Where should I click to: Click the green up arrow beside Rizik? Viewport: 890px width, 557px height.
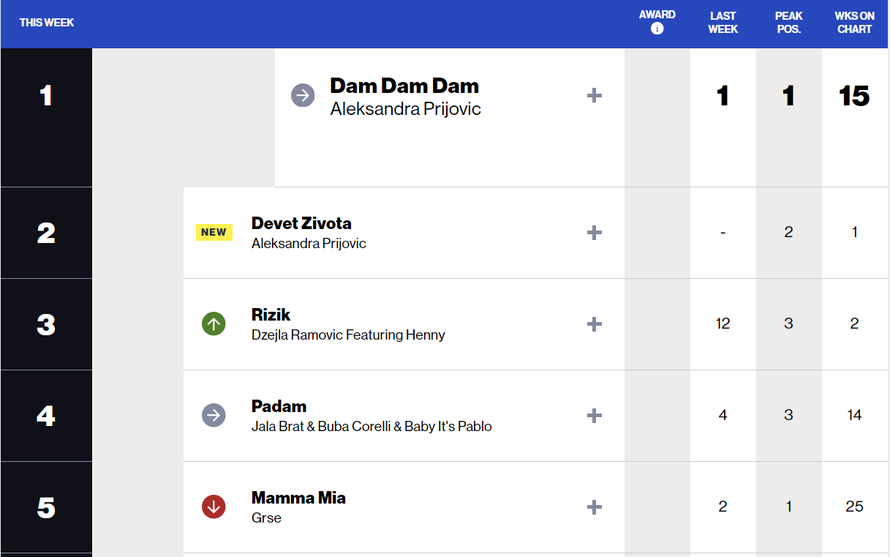click(x=213, y=324)
